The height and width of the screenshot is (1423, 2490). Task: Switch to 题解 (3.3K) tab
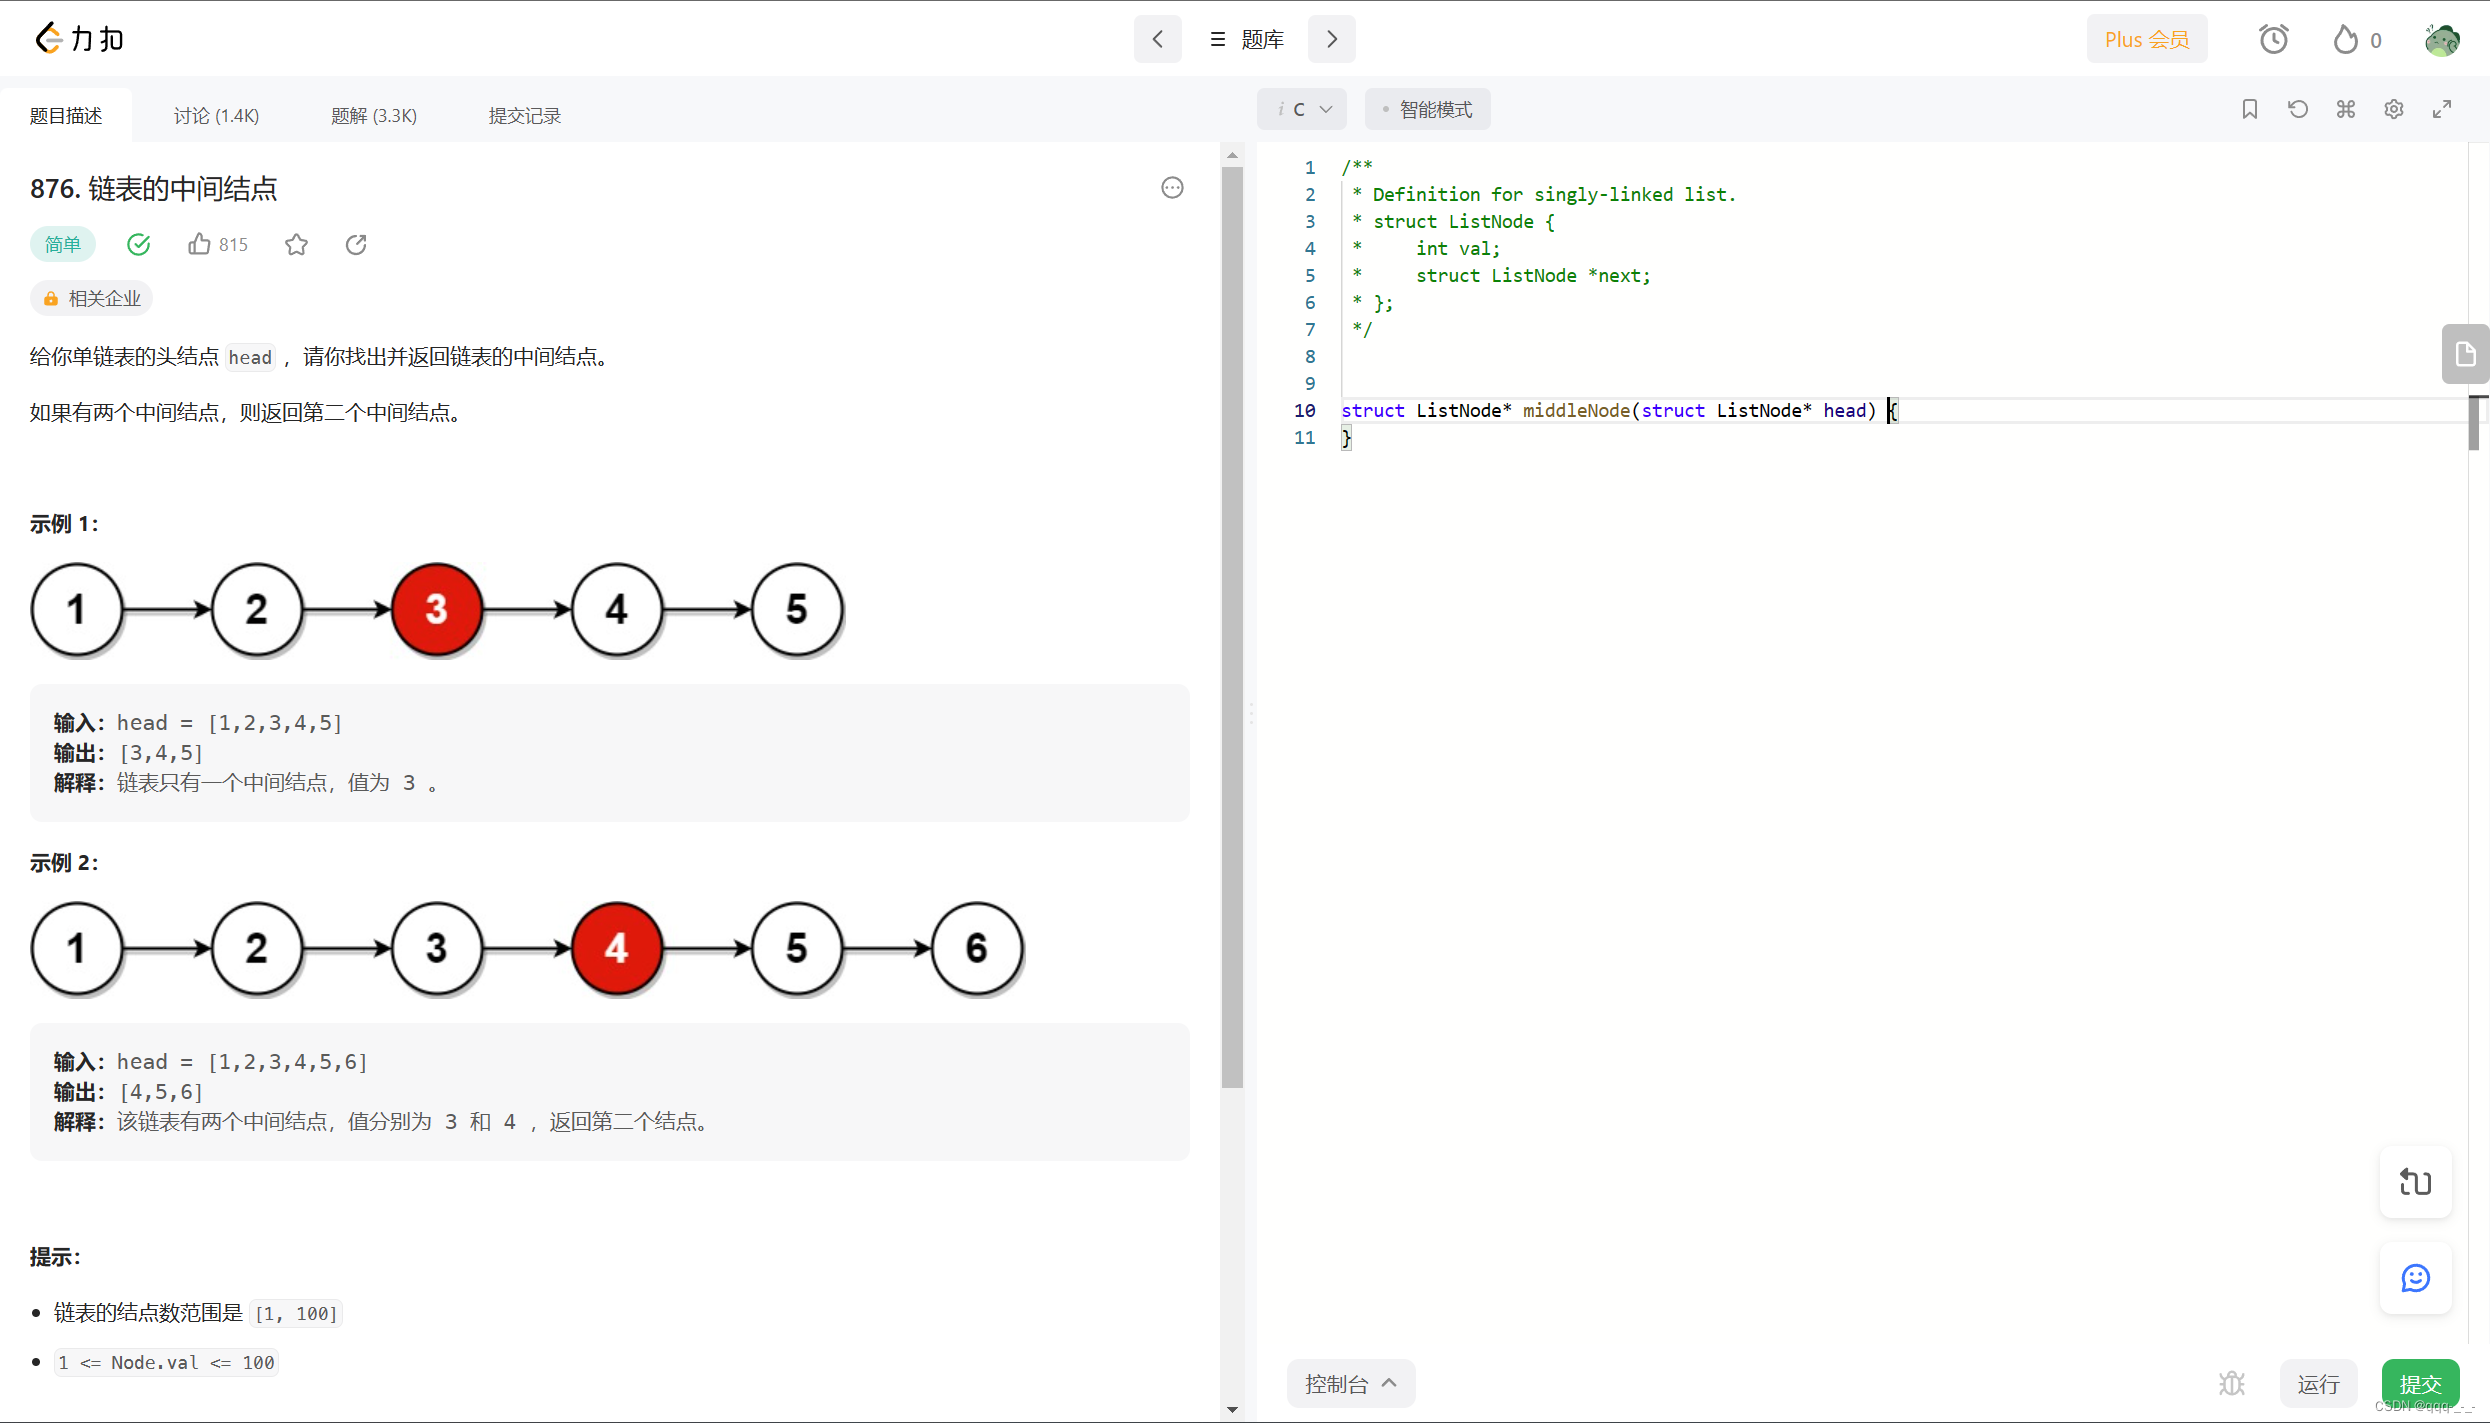(x=374, y=115)
